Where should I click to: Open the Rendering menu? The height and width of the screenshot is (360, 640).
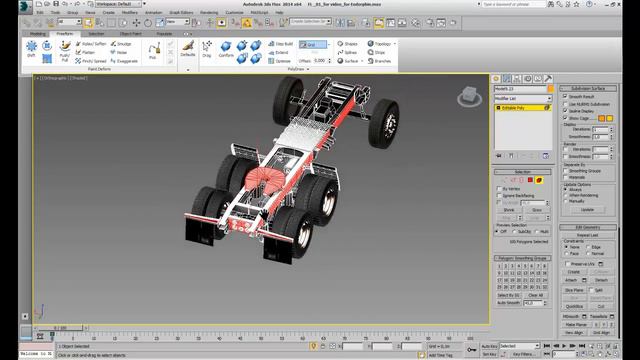pyautogui.click(x=209, y=13)
